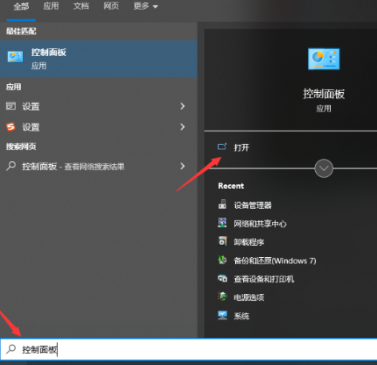Viewport: 377px width, 365px height.
Task: Click the 控制面板 icon in best match
Action: 15,57
